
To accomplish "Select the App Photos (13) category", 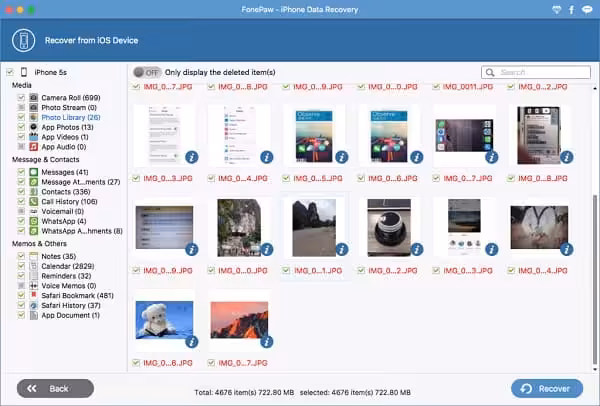I will 67,127.
